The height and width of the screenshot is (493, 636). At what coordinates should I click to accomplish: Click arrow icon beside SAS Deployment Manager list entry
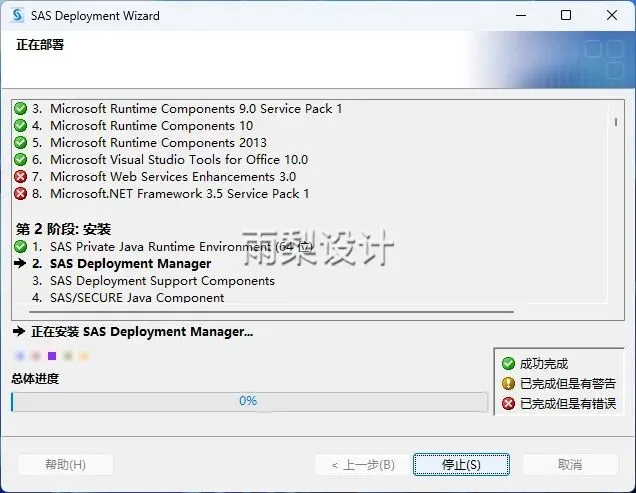tap(20, 264)
